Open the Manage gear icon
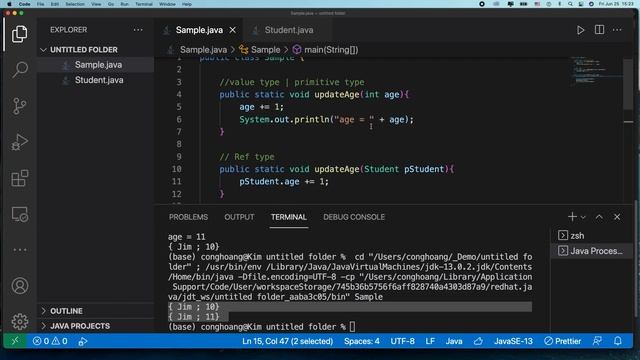This screenshot has width=640, height=360. coord(19,322)
